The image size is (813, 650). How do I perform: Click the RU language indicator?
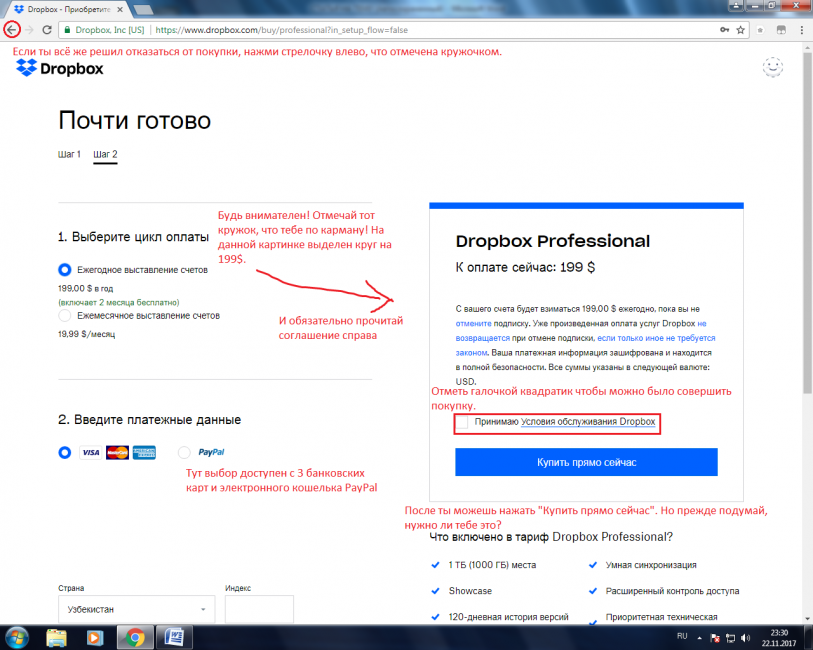[682, 636]
